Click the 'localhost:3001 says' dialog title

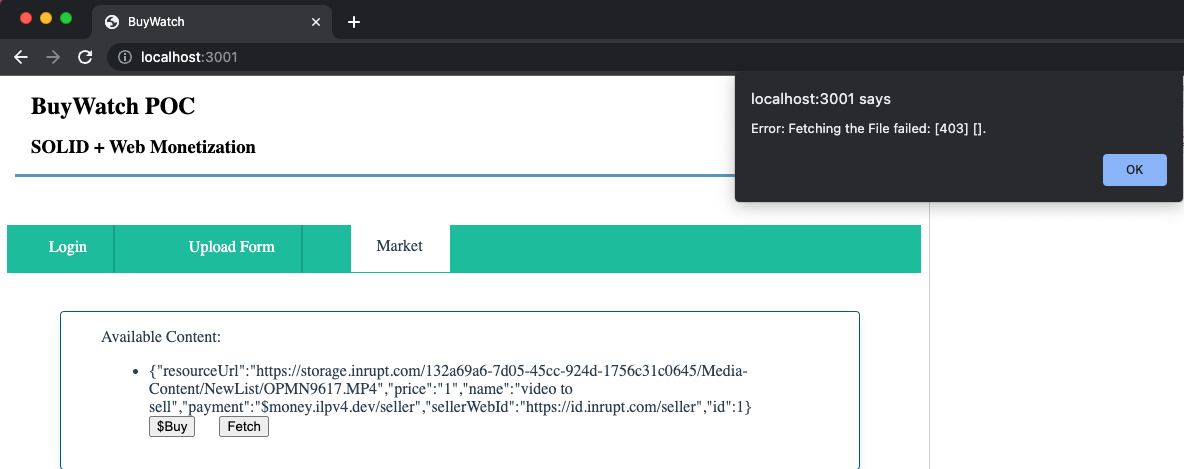[821, 99]
